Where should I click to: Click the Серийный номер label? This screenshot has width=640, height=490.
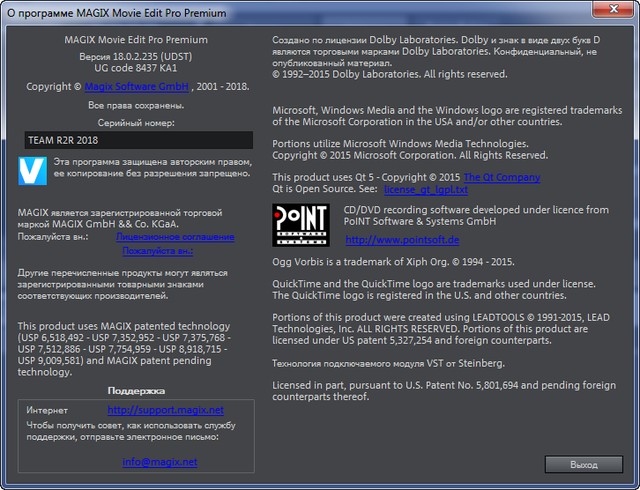click(136, 122)
